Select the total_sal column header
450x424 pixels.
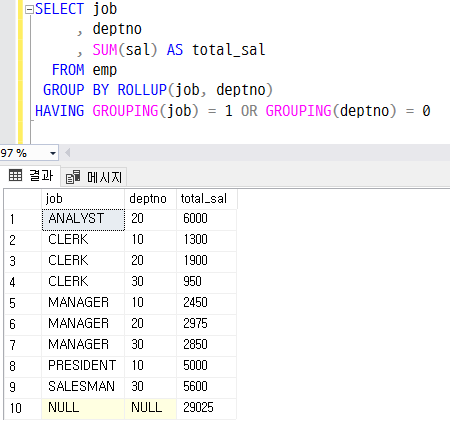click(207, 199)
